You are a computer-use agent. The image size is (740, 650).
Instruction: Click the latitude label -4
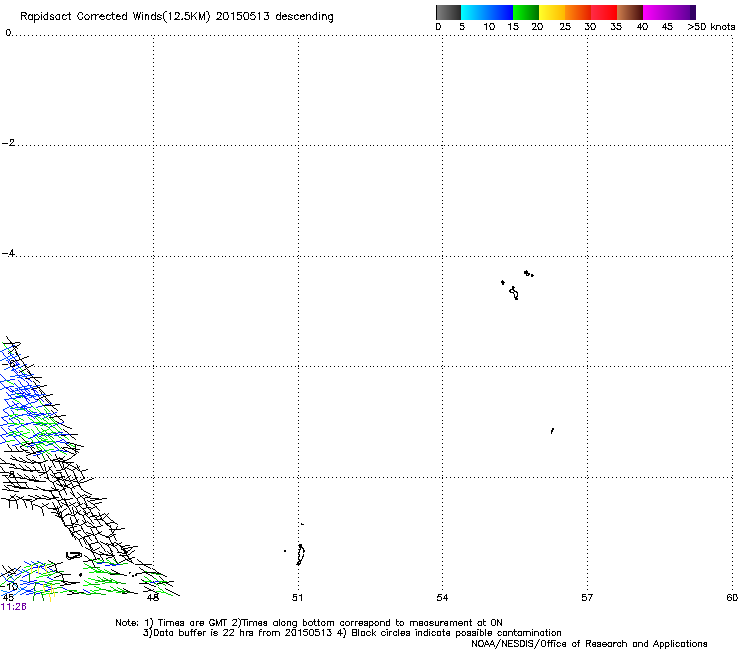[x=8, y=253]
